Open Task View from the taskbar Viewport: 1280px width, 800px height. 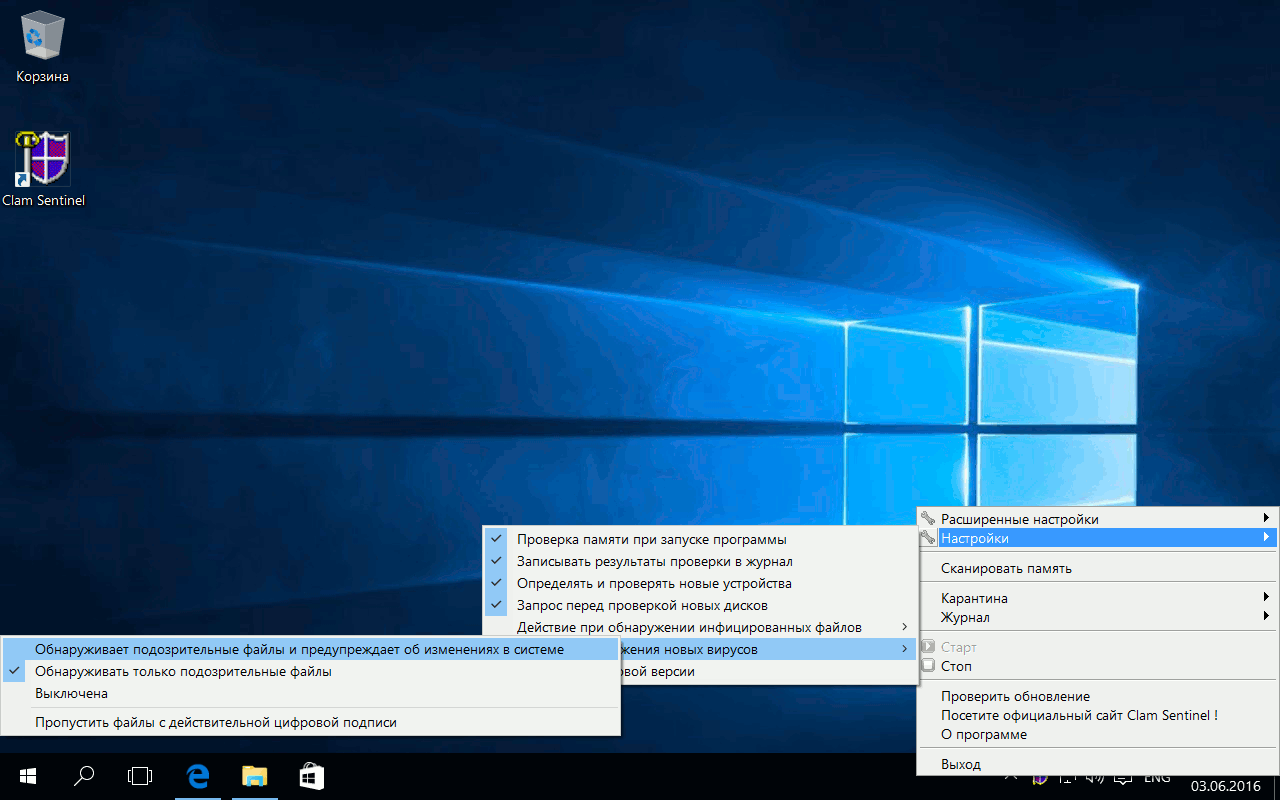pyautogui.click(x=141, y=776)
